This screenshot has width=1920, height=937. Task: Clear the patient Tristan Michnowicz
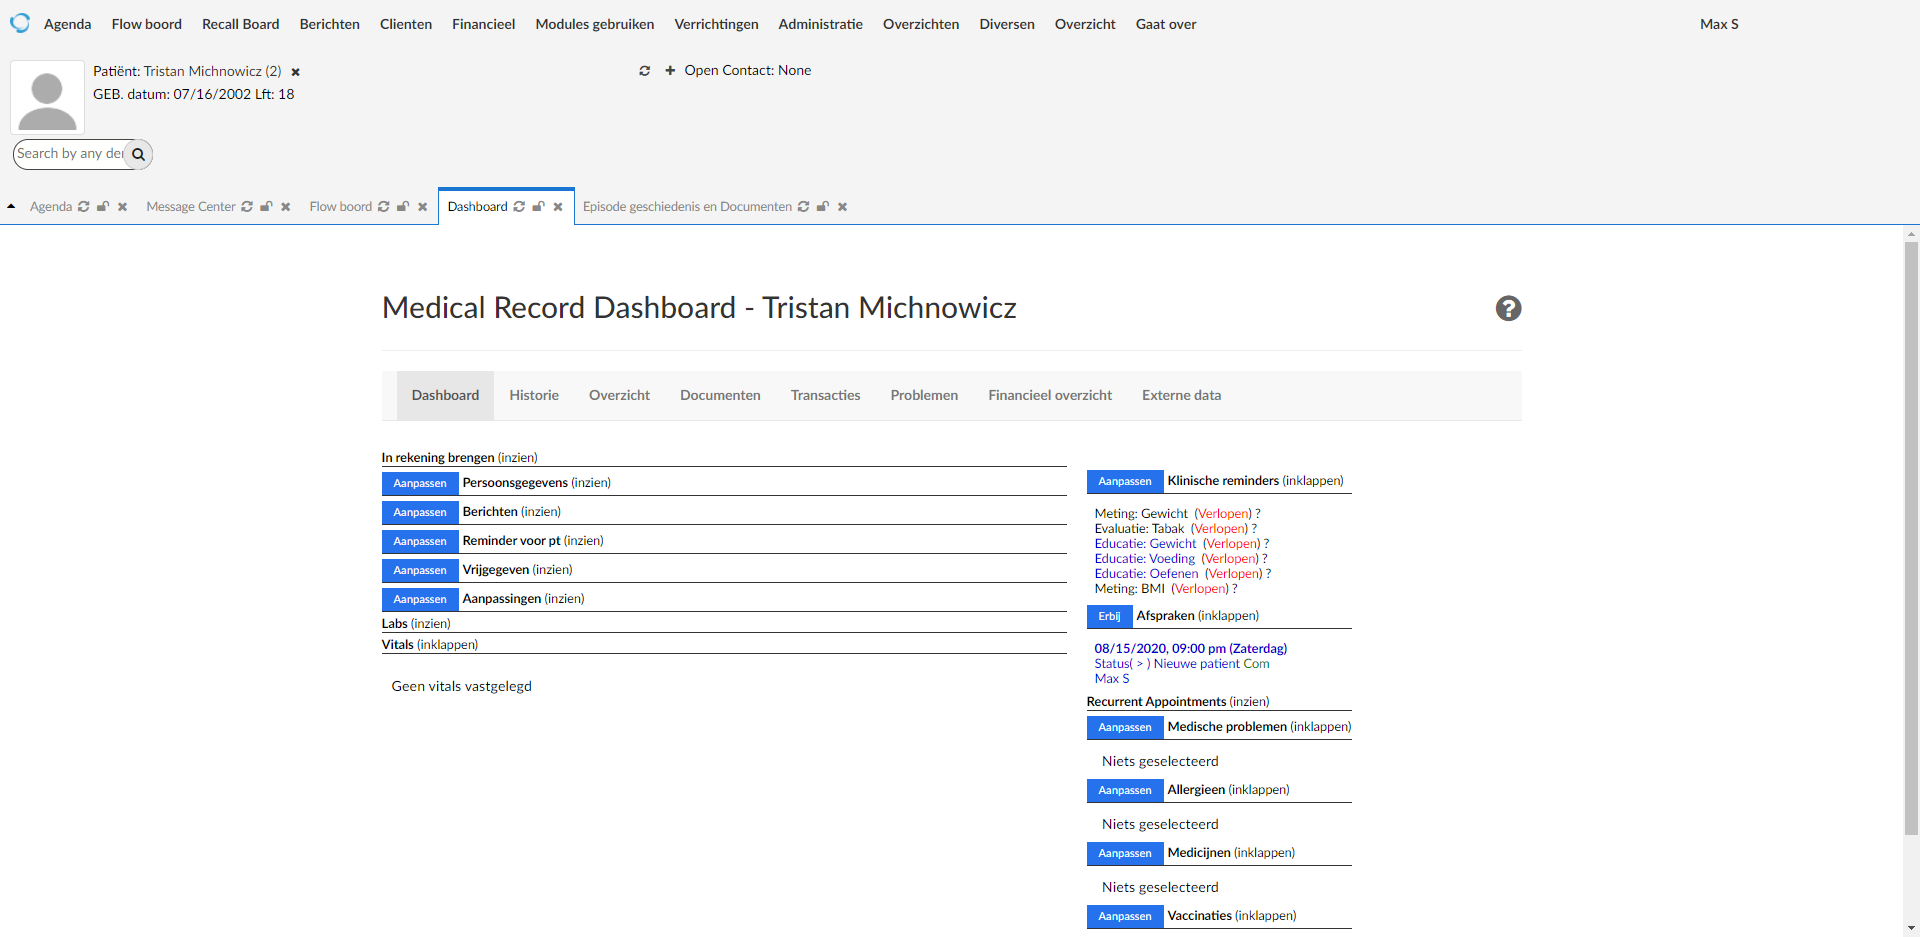[x=296, y=72]
